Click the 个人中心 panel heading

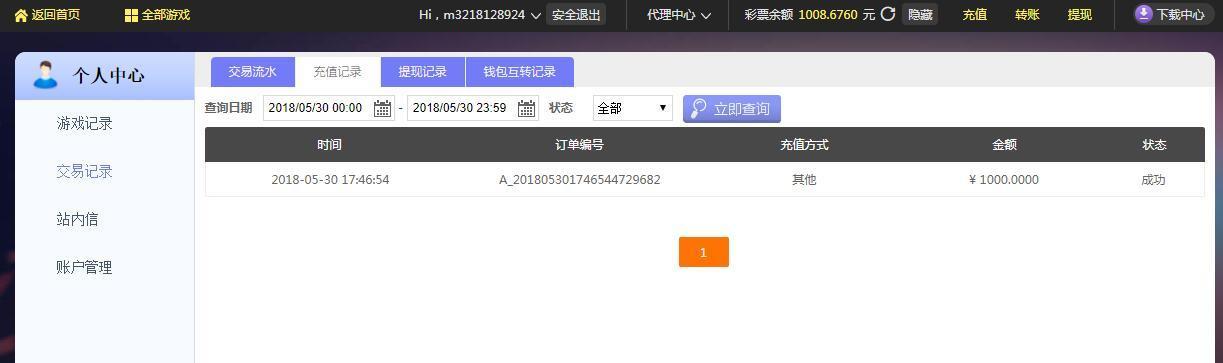pyautogui.click(x=108, y=76)
